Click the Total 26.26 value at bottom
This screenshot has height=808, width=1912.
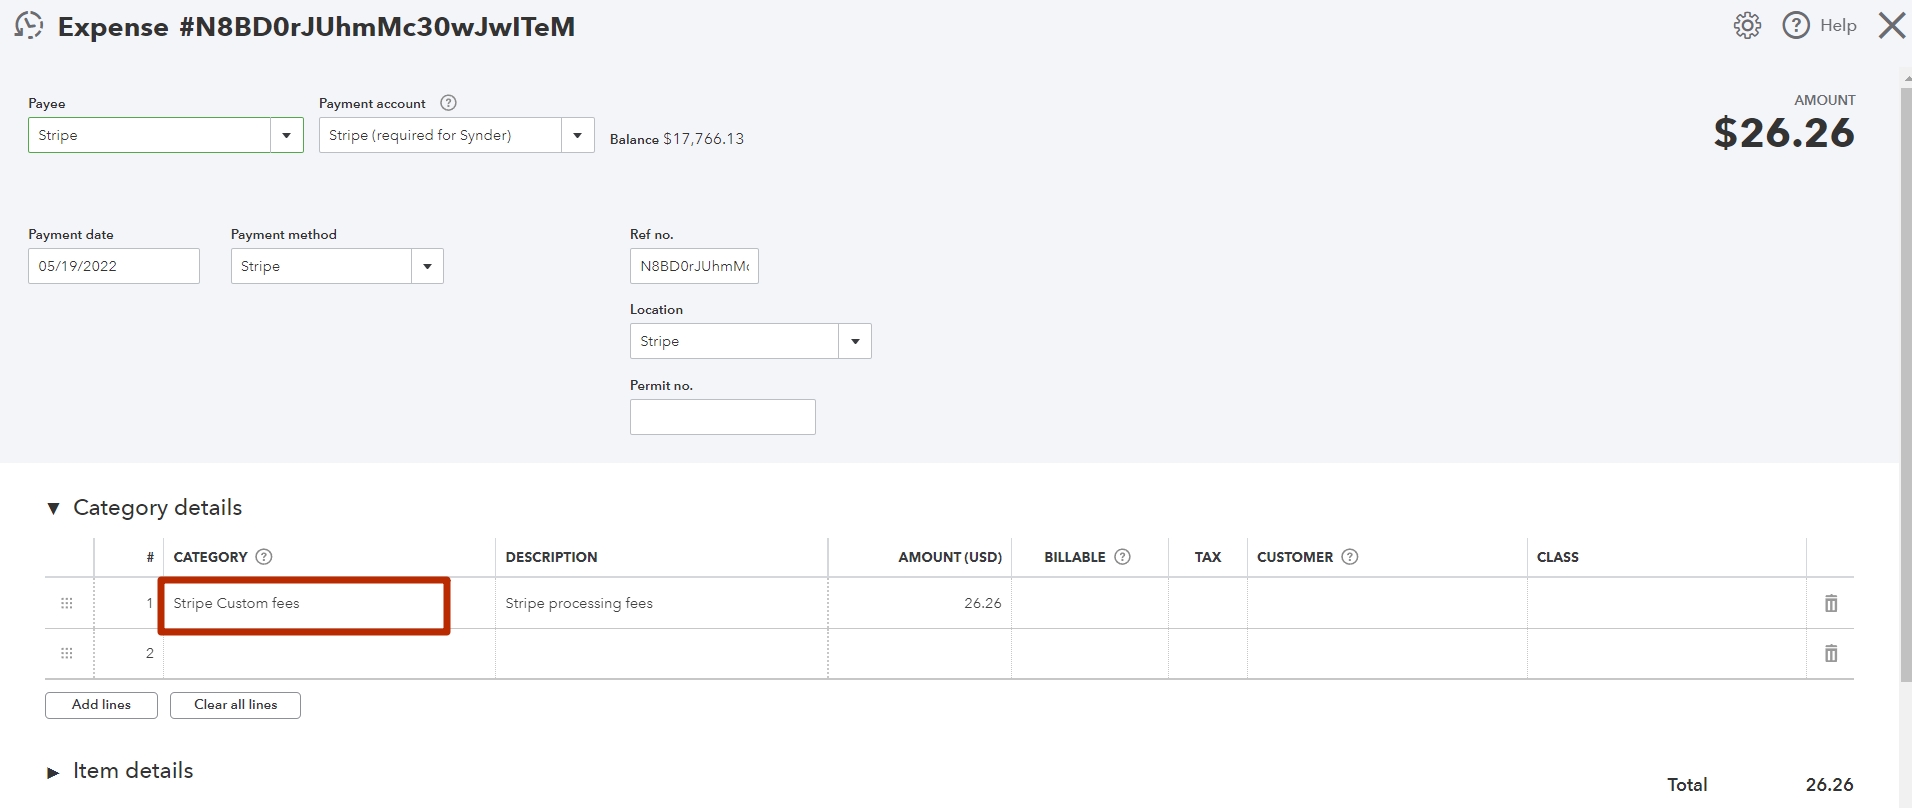[1829, 785]
